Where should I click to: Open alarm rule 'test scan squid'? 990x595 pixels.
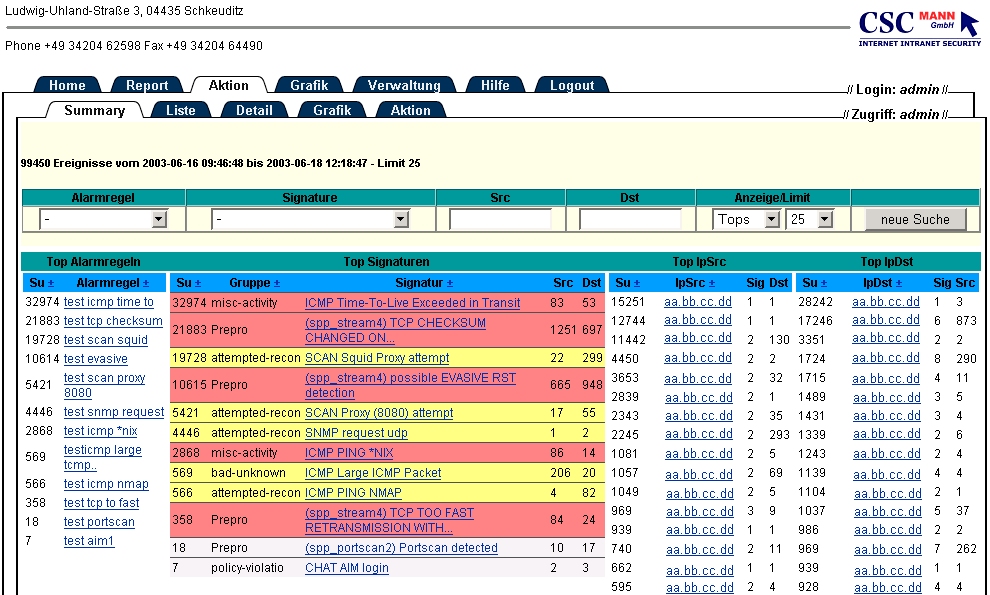click(x=105, y=340)
